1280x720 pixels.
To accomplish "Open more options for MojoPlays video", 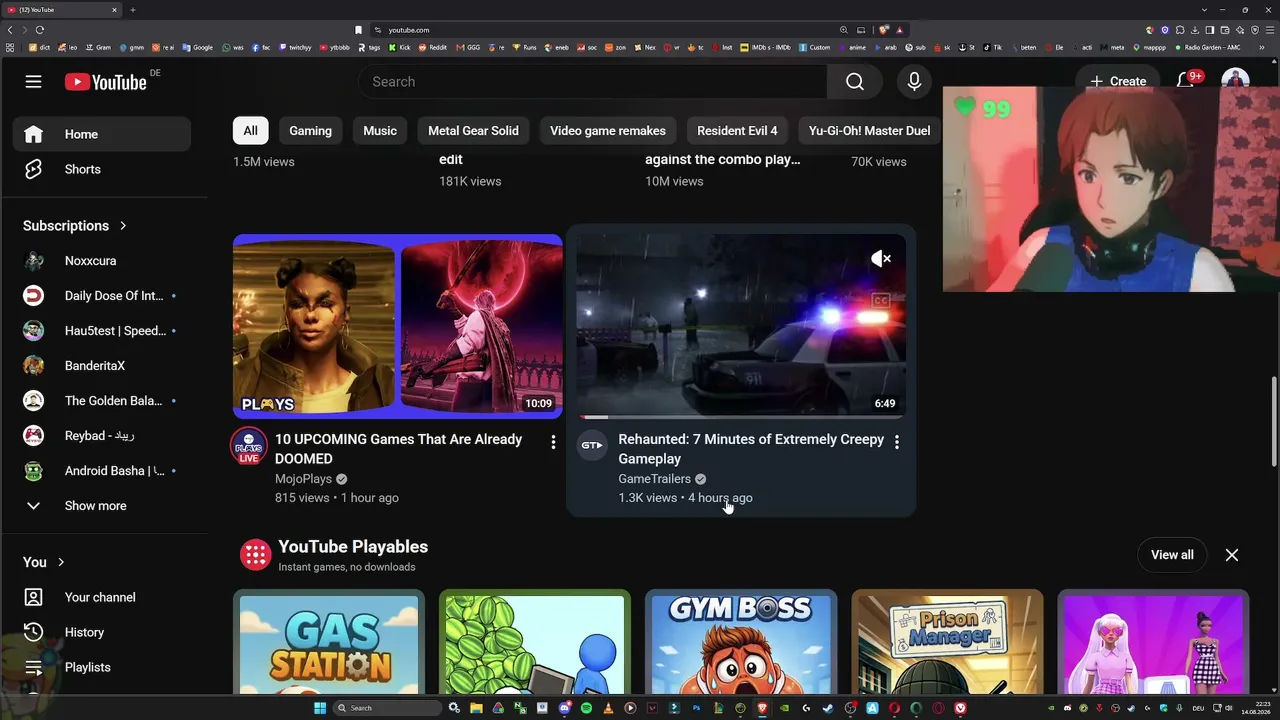I will tap(553, 442).
